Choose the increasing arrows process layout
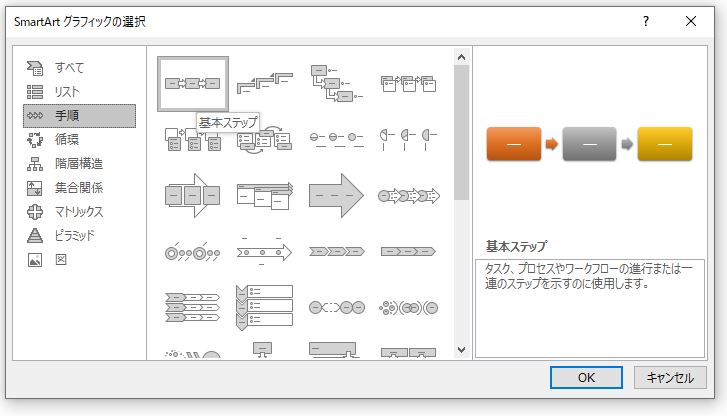Screen dimensions: 727x416 point(265,195)
